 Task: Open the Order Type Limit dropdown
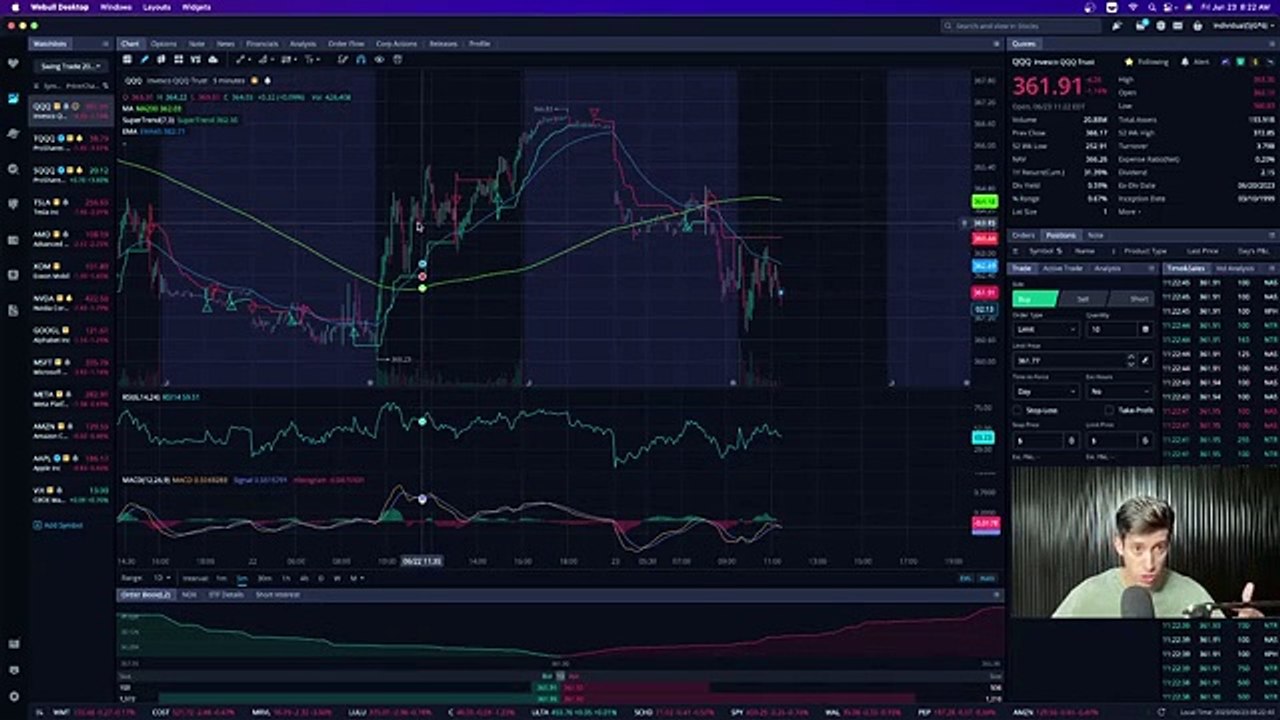(1046, 329)
